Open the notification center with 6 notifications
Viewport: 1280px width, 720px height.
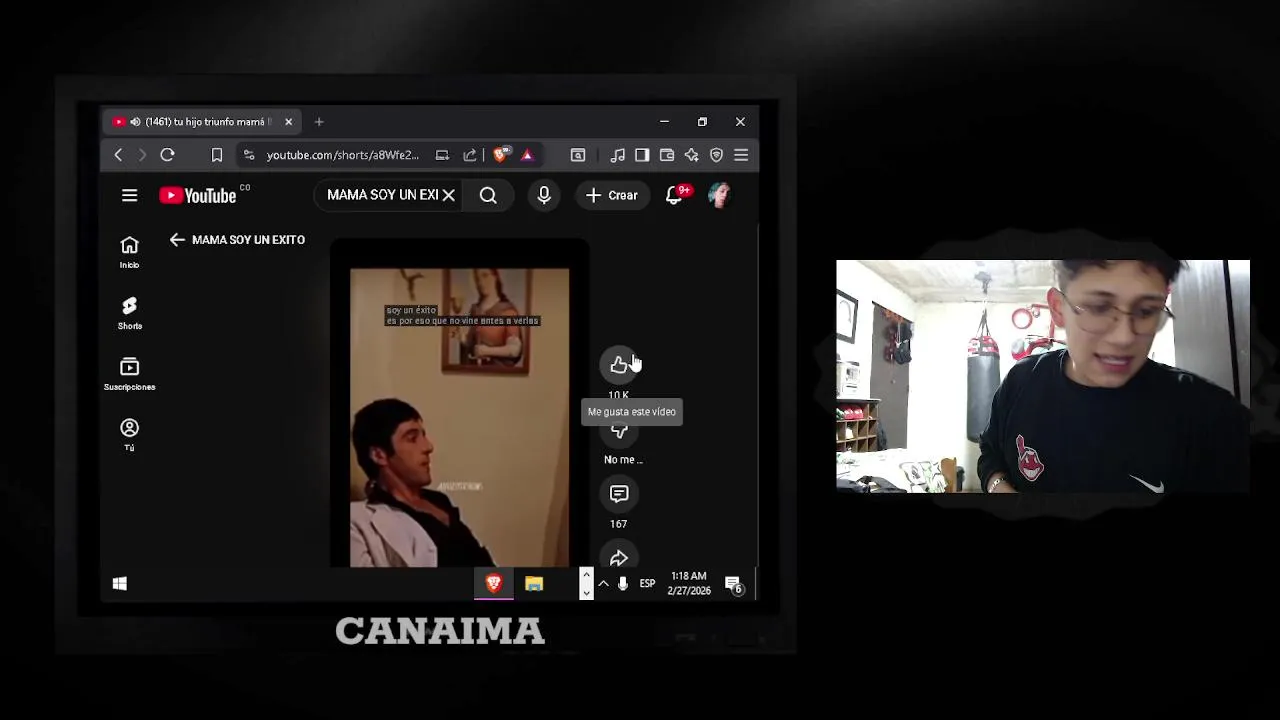pyautogui.click(x=734, y=585)
